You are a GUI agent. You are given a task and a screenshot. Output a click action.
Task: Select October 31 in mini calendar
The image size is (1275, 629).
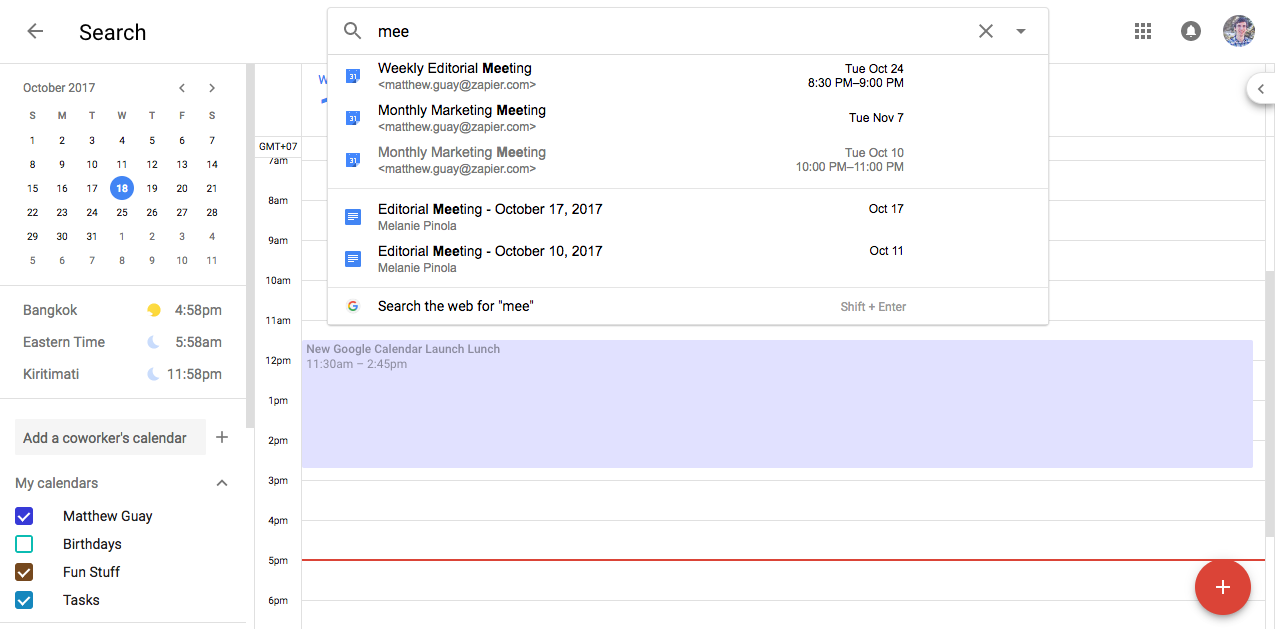coord(92,236)
